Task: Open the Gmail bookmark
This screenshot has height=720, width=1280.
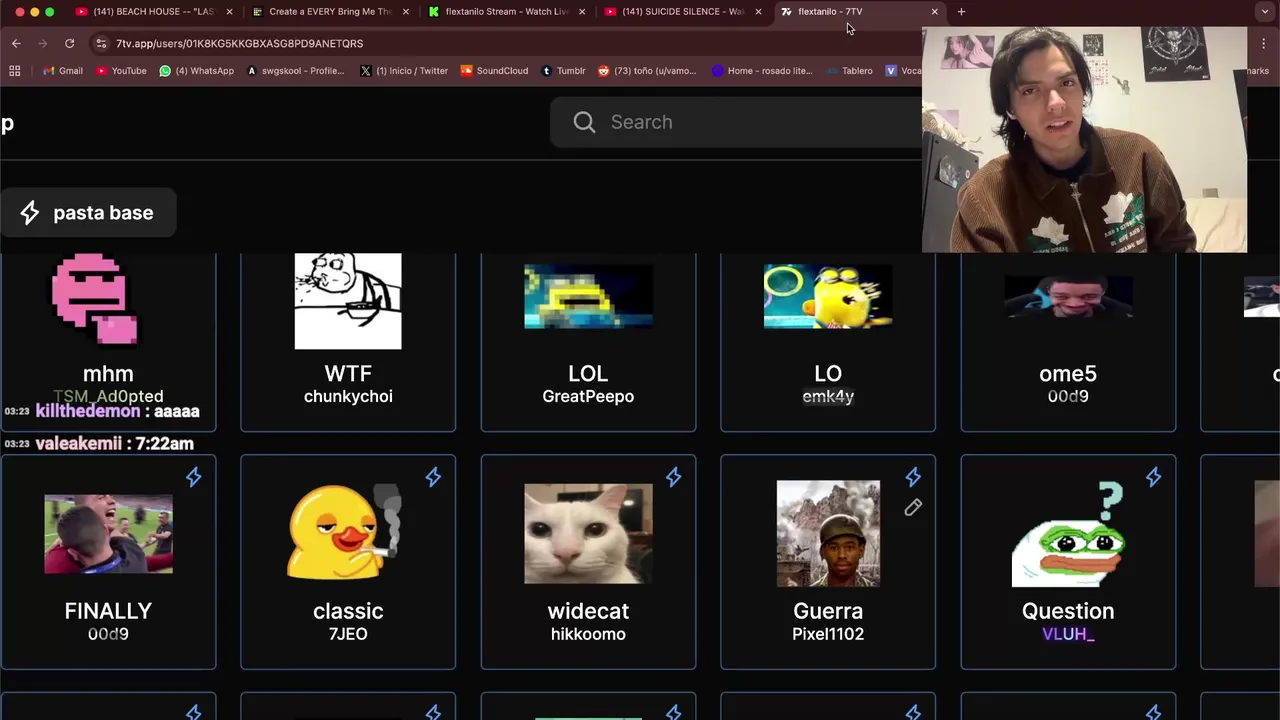Action: coord(62,71)
